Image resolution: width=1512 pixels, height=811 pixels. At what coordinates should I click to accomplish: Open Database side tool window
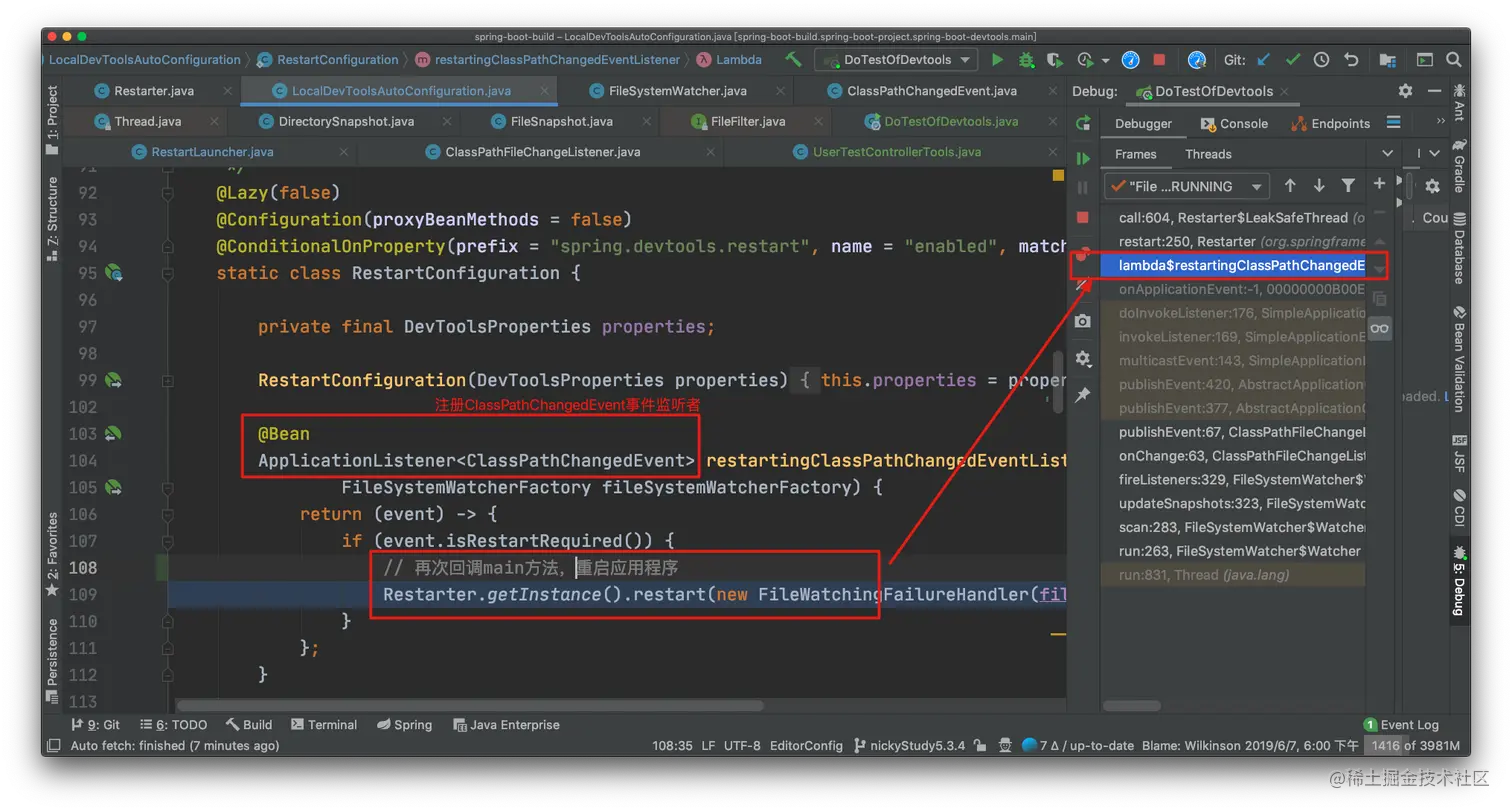pos(1459,249)
